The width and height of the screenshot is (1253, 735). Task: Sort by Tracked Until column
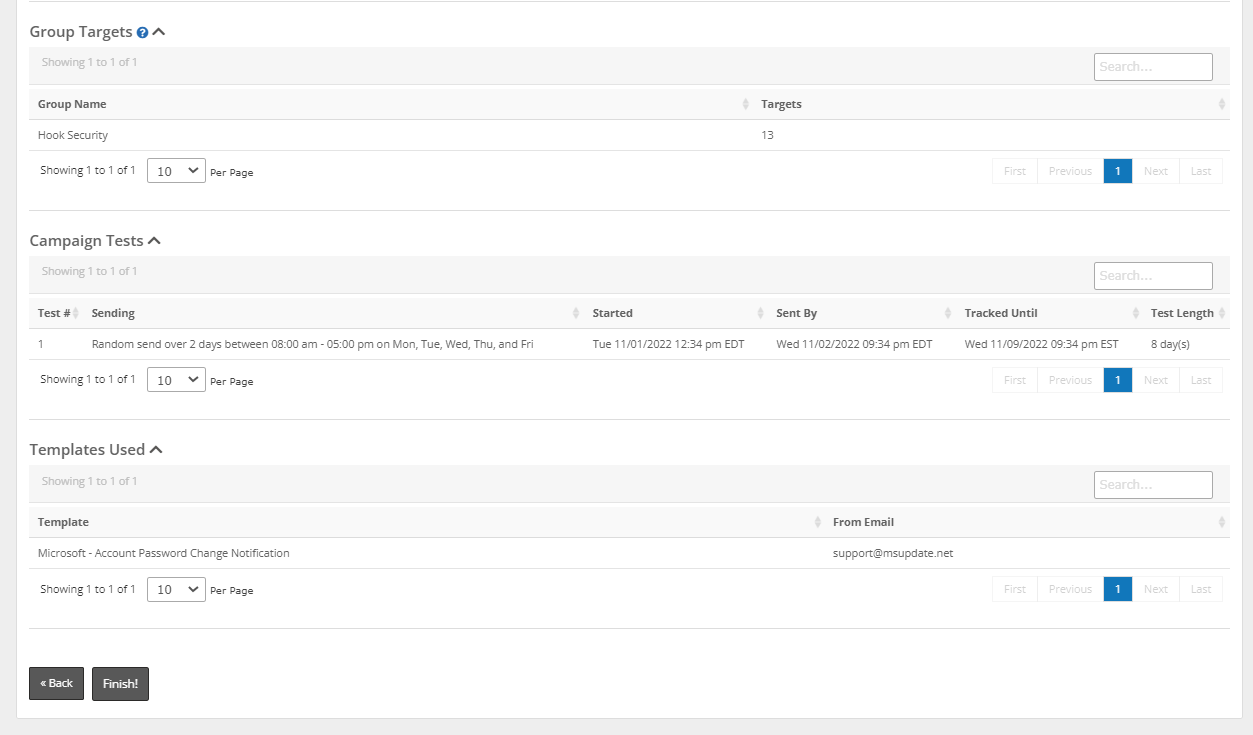tap(1050, 313)
